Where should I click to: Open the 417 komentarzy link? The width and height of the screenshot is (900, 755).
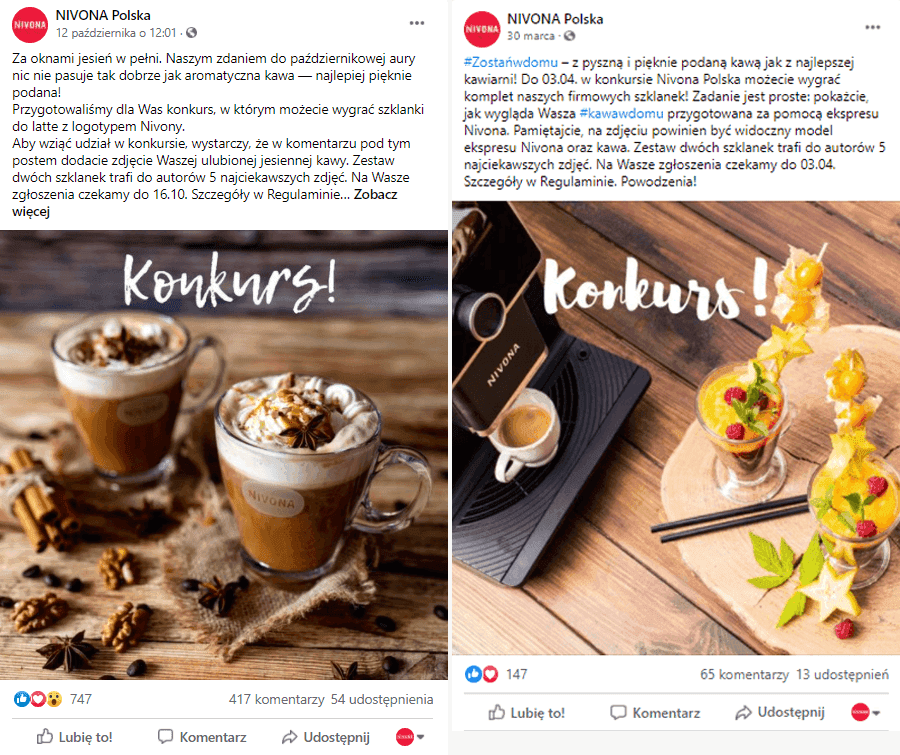[x=277, y=699]
